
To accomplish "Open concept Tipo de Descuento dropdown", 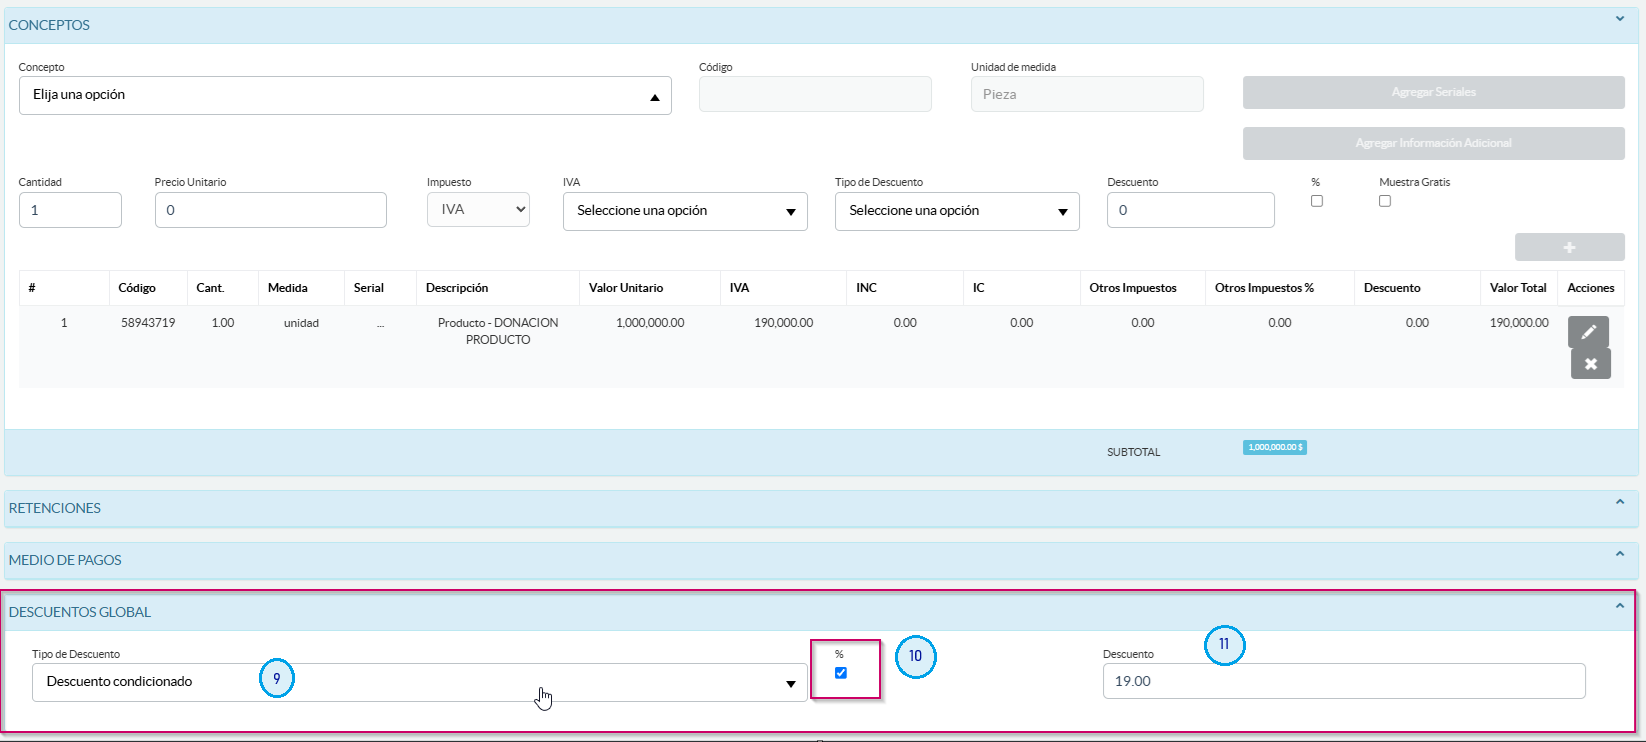I will (x=957, y=211).
